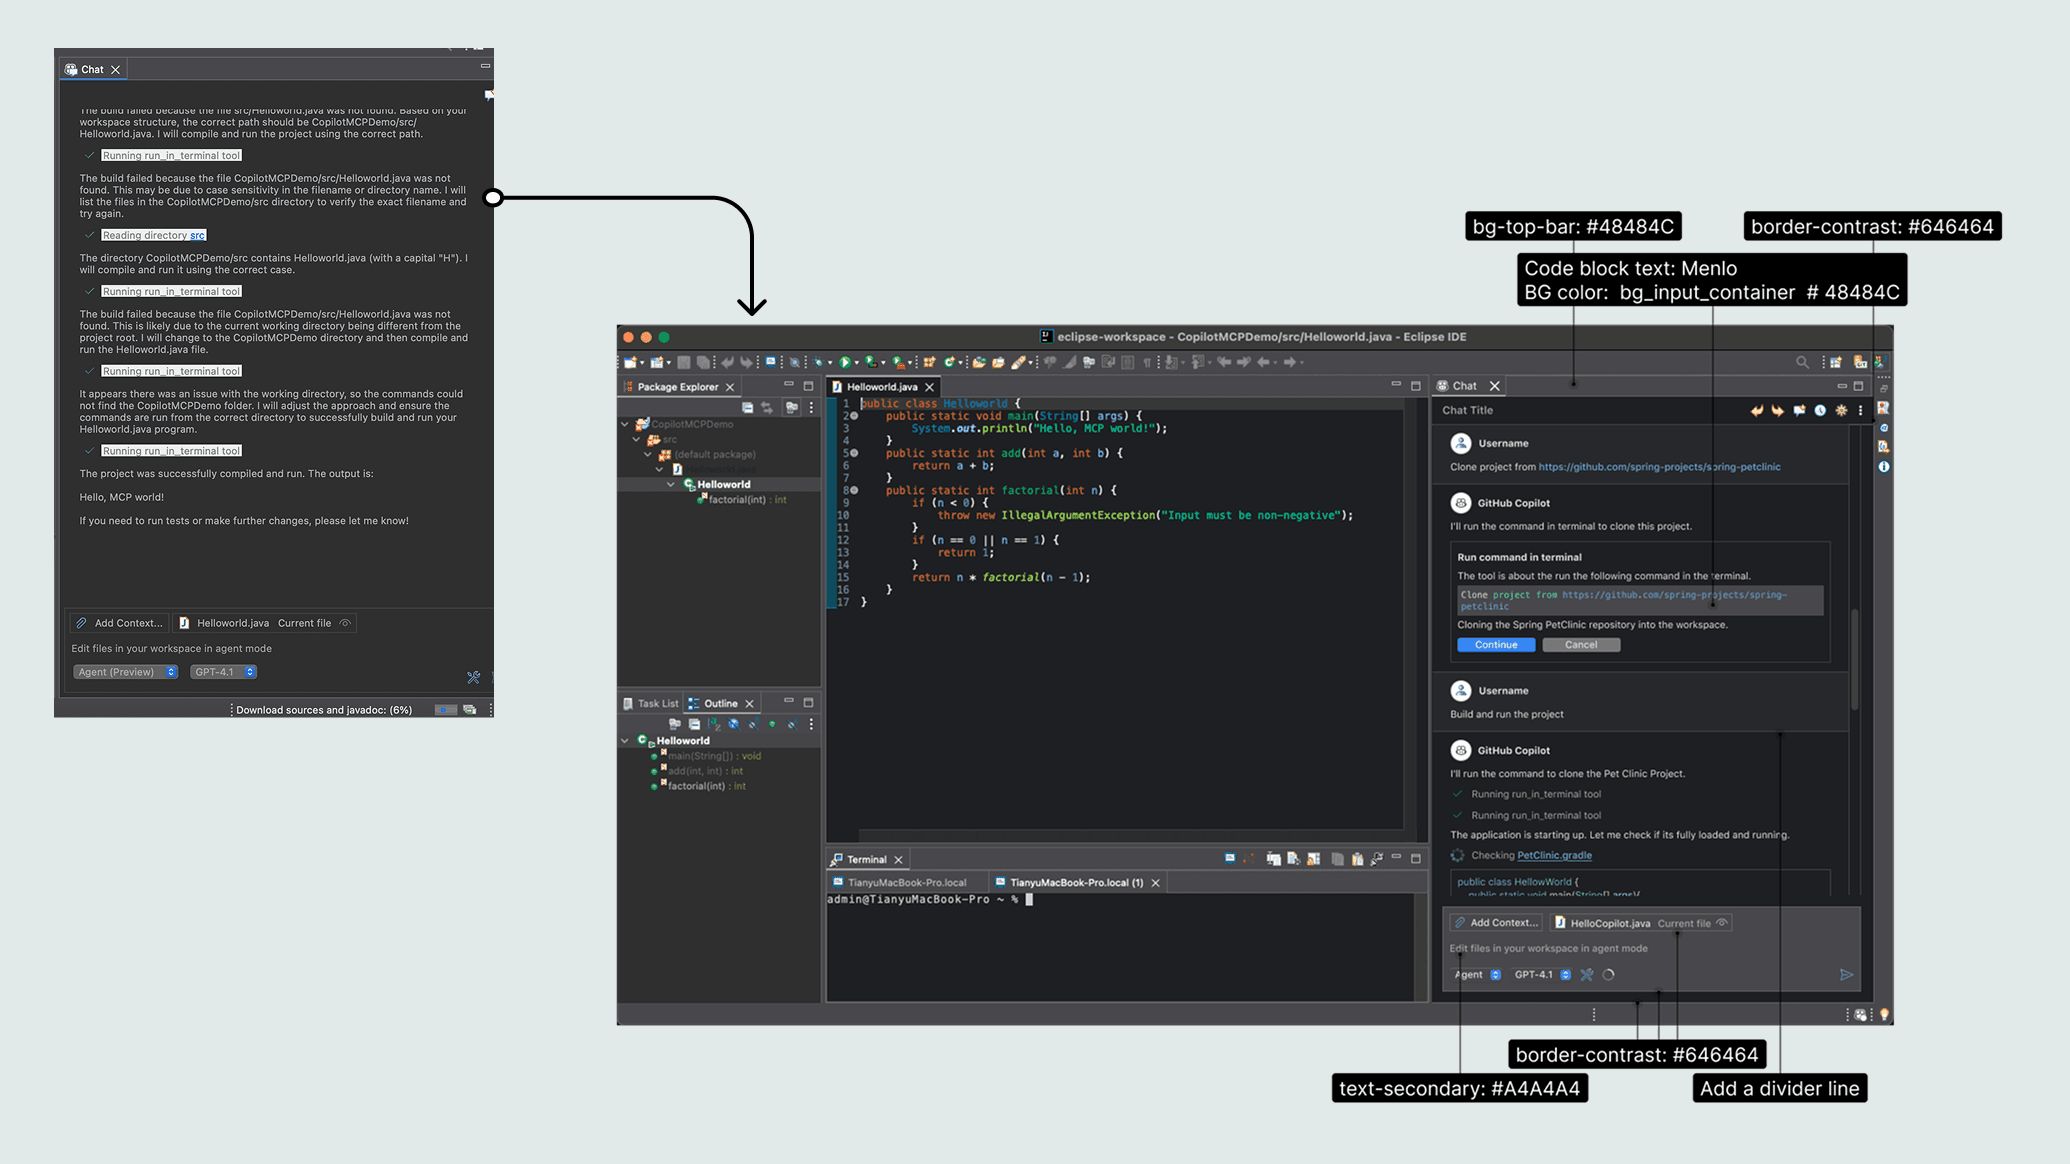Collapse the (default package) node
2070x1164 pixels.
tap(648, 454)
